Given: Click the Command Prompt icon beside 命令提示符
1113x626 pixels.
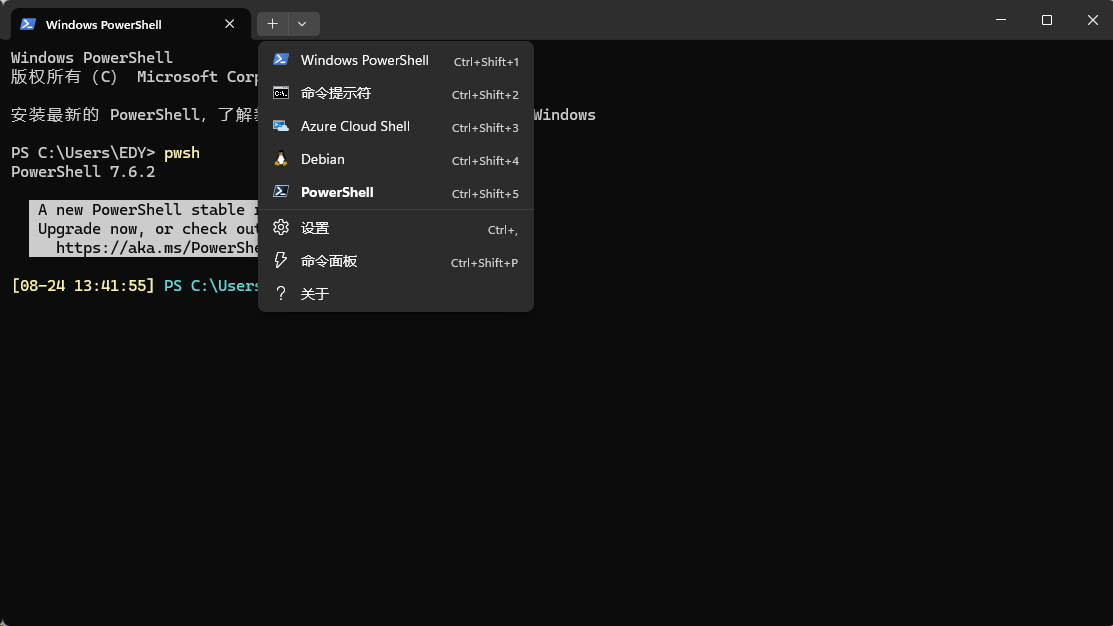Looking at the screenshot, I should 281,93.
